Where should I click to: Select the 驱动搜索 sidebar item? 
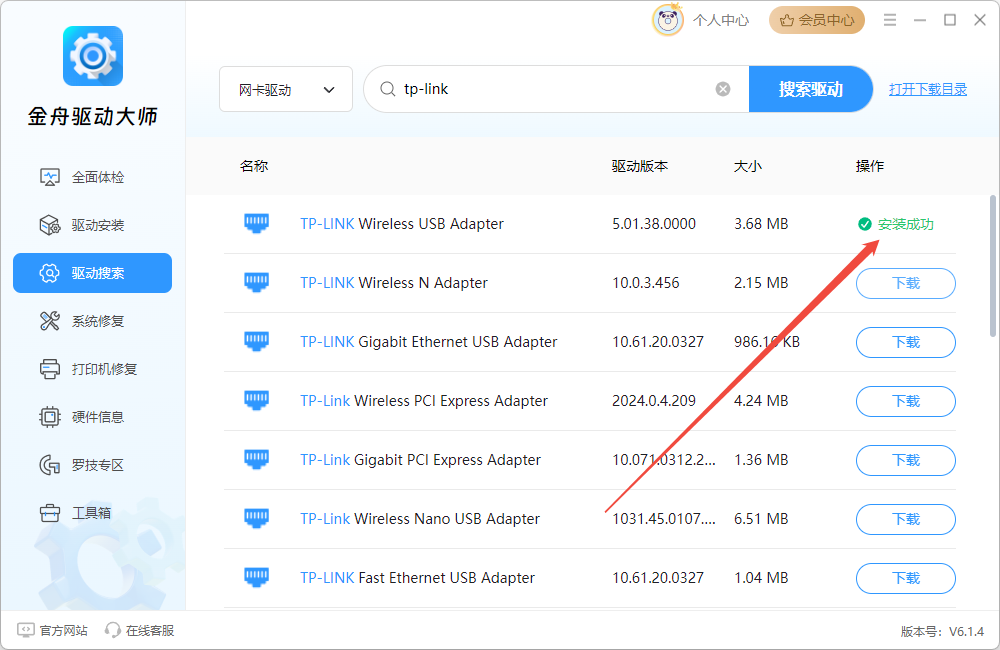point(92,273)
